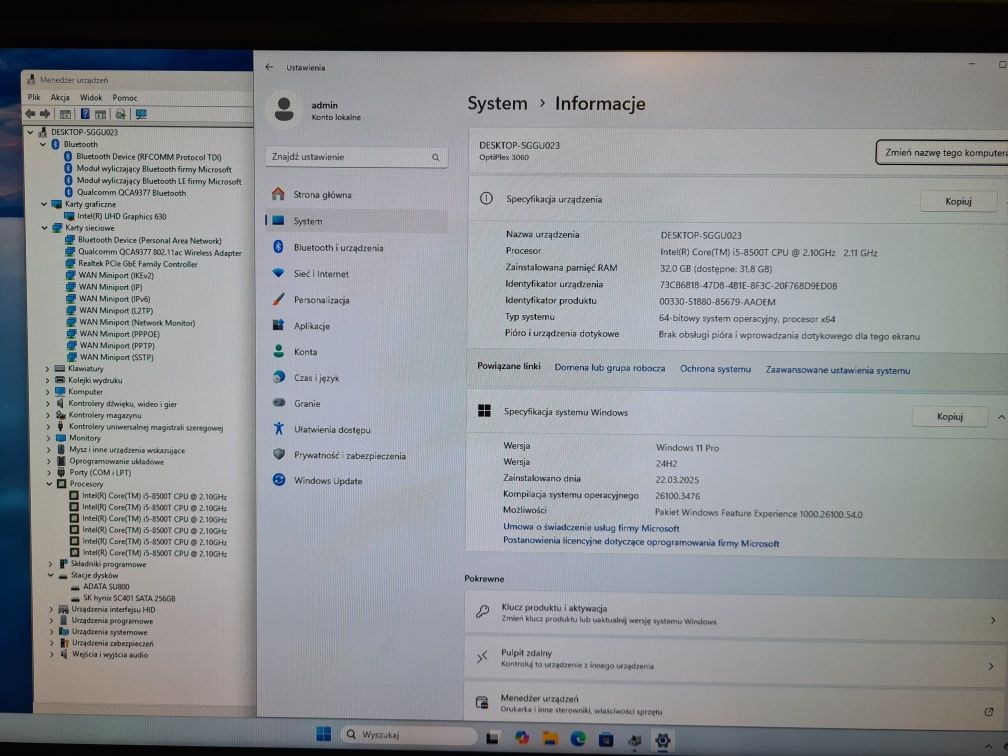Open the blue question-mark Help toolbar icon
Screen dimensions: 1008x756
pyautogui.click(x=84, y=114)
